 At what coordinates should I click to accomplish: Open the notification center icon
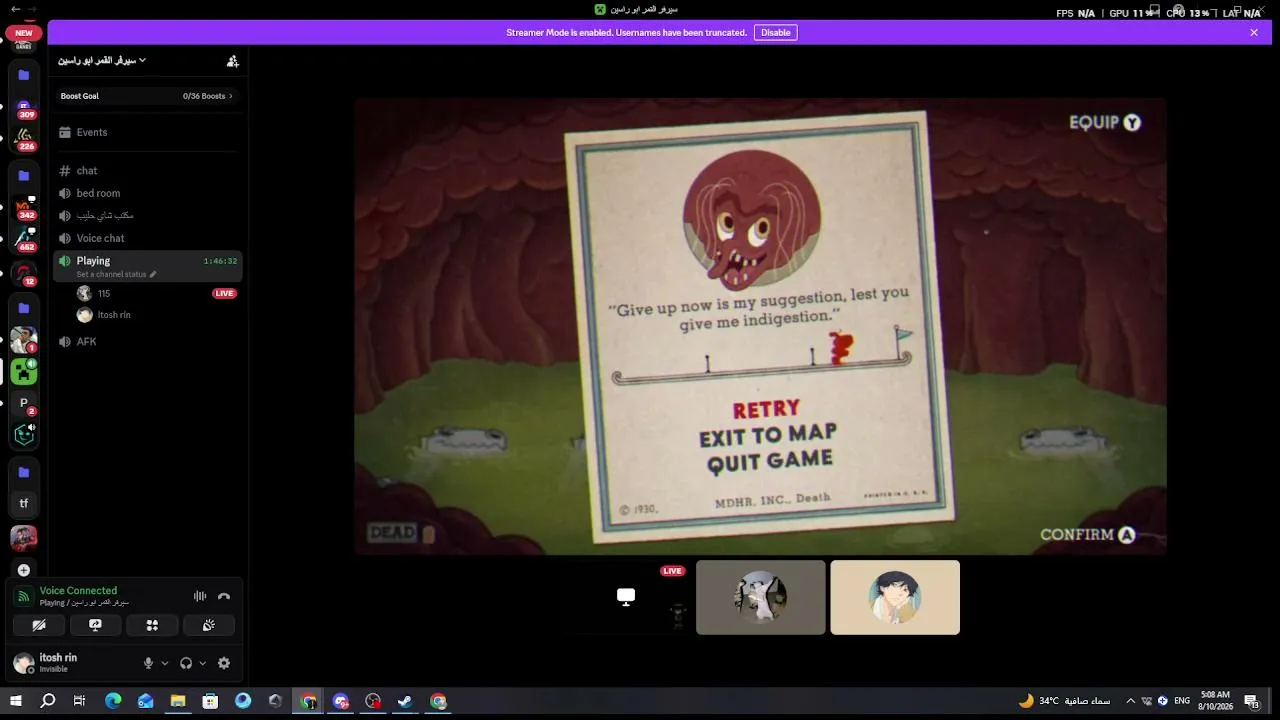pyautogui.click(x=1251, y=701)
